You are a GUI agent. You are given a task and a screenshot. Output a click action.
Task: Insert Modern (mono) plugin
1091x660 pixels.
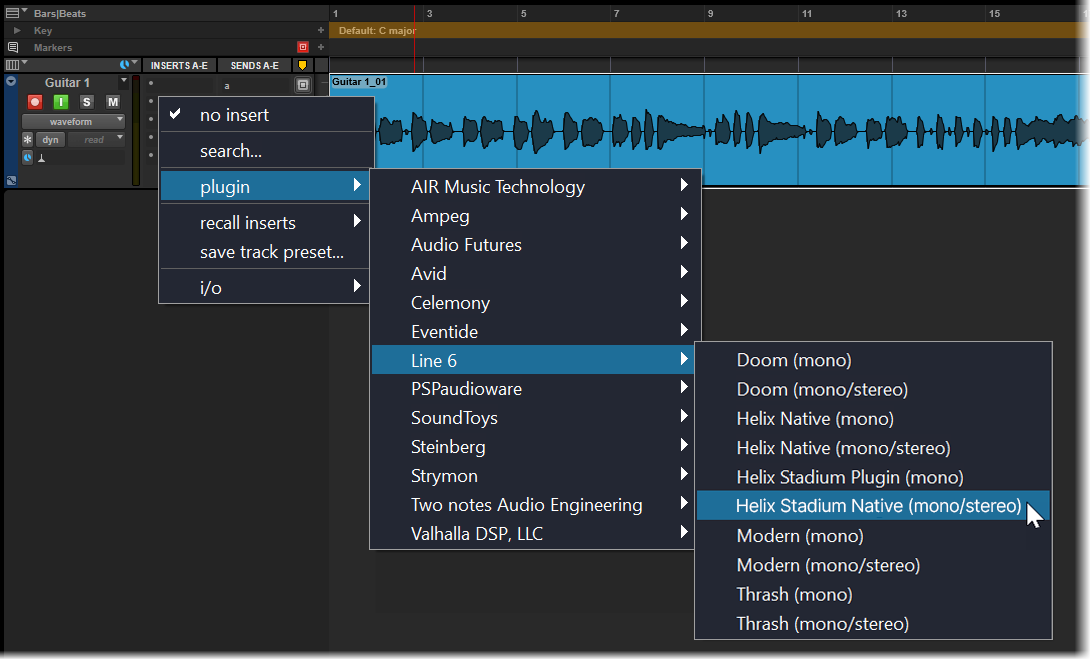[x=873, y=536]
